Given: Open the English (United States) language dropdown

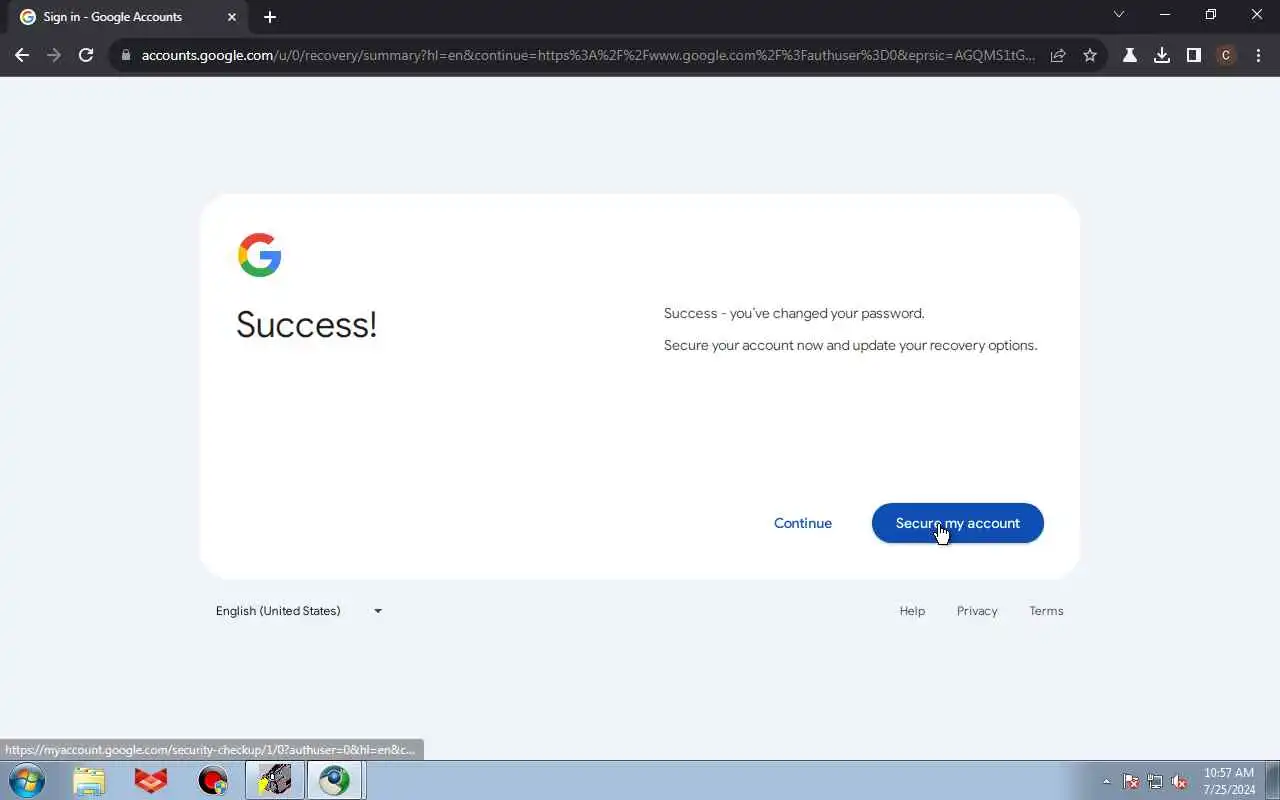Looking at the screenshot, I should [299, 611].
